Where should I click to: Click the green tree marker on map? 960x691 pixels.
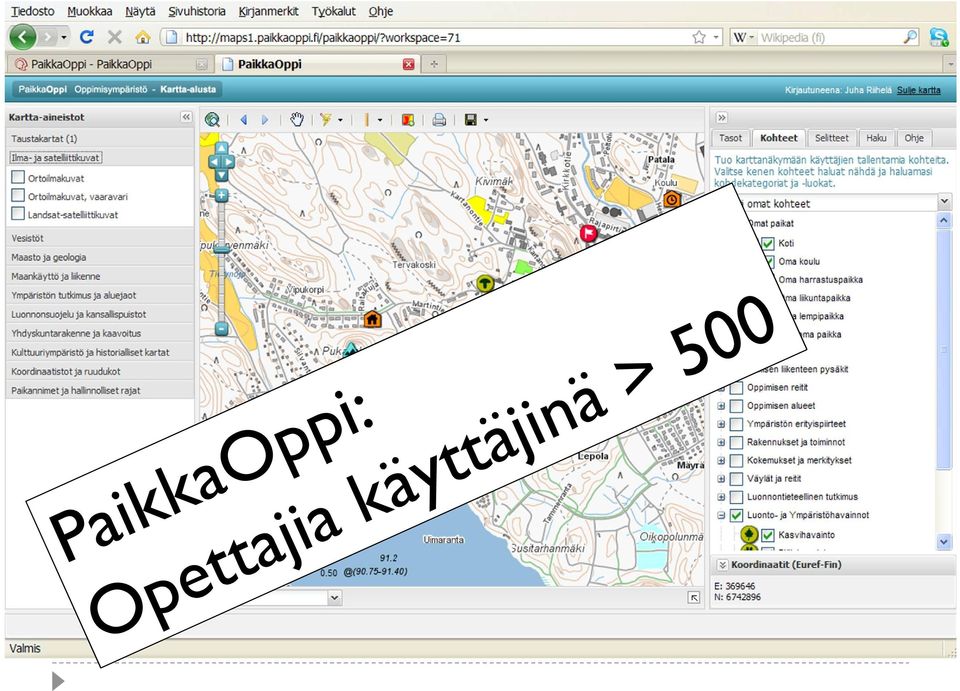click(485, 284)
